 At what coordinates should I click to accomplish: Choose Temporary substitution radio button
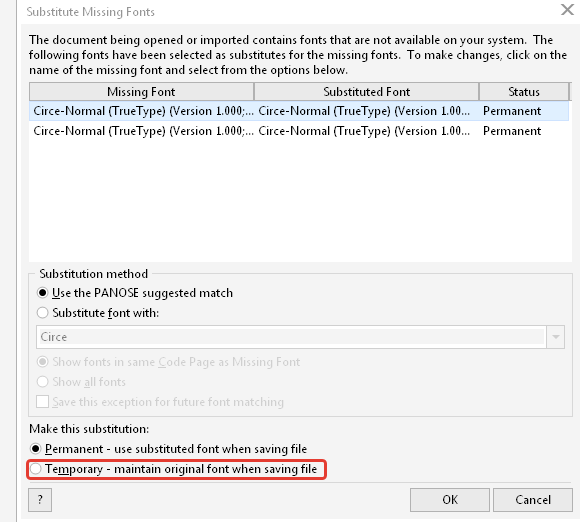[36, 469]
